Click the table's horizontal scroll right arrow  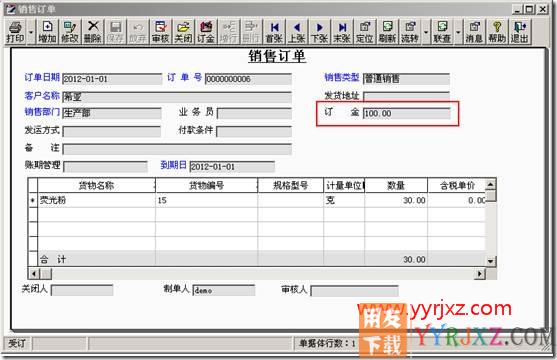tap(480, 274)
